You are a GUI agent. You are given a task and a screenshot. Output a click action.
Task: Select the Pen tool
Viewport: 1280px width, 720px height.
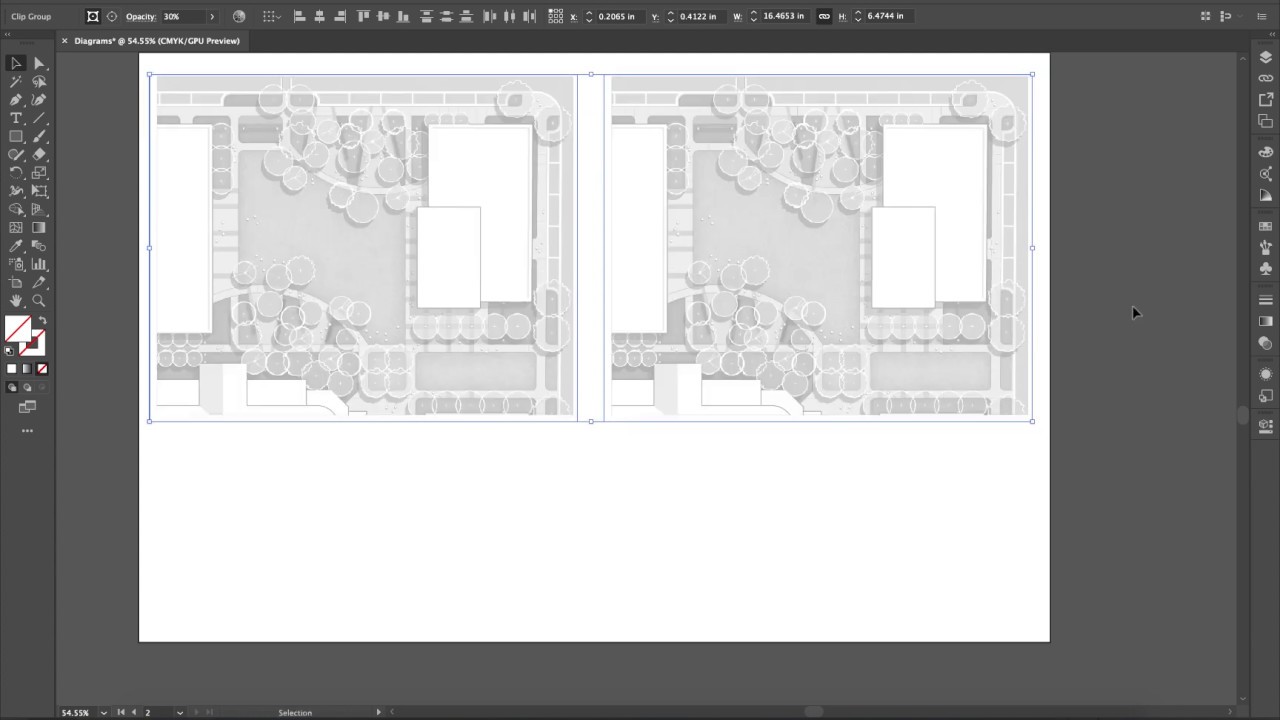coord(16,100)
